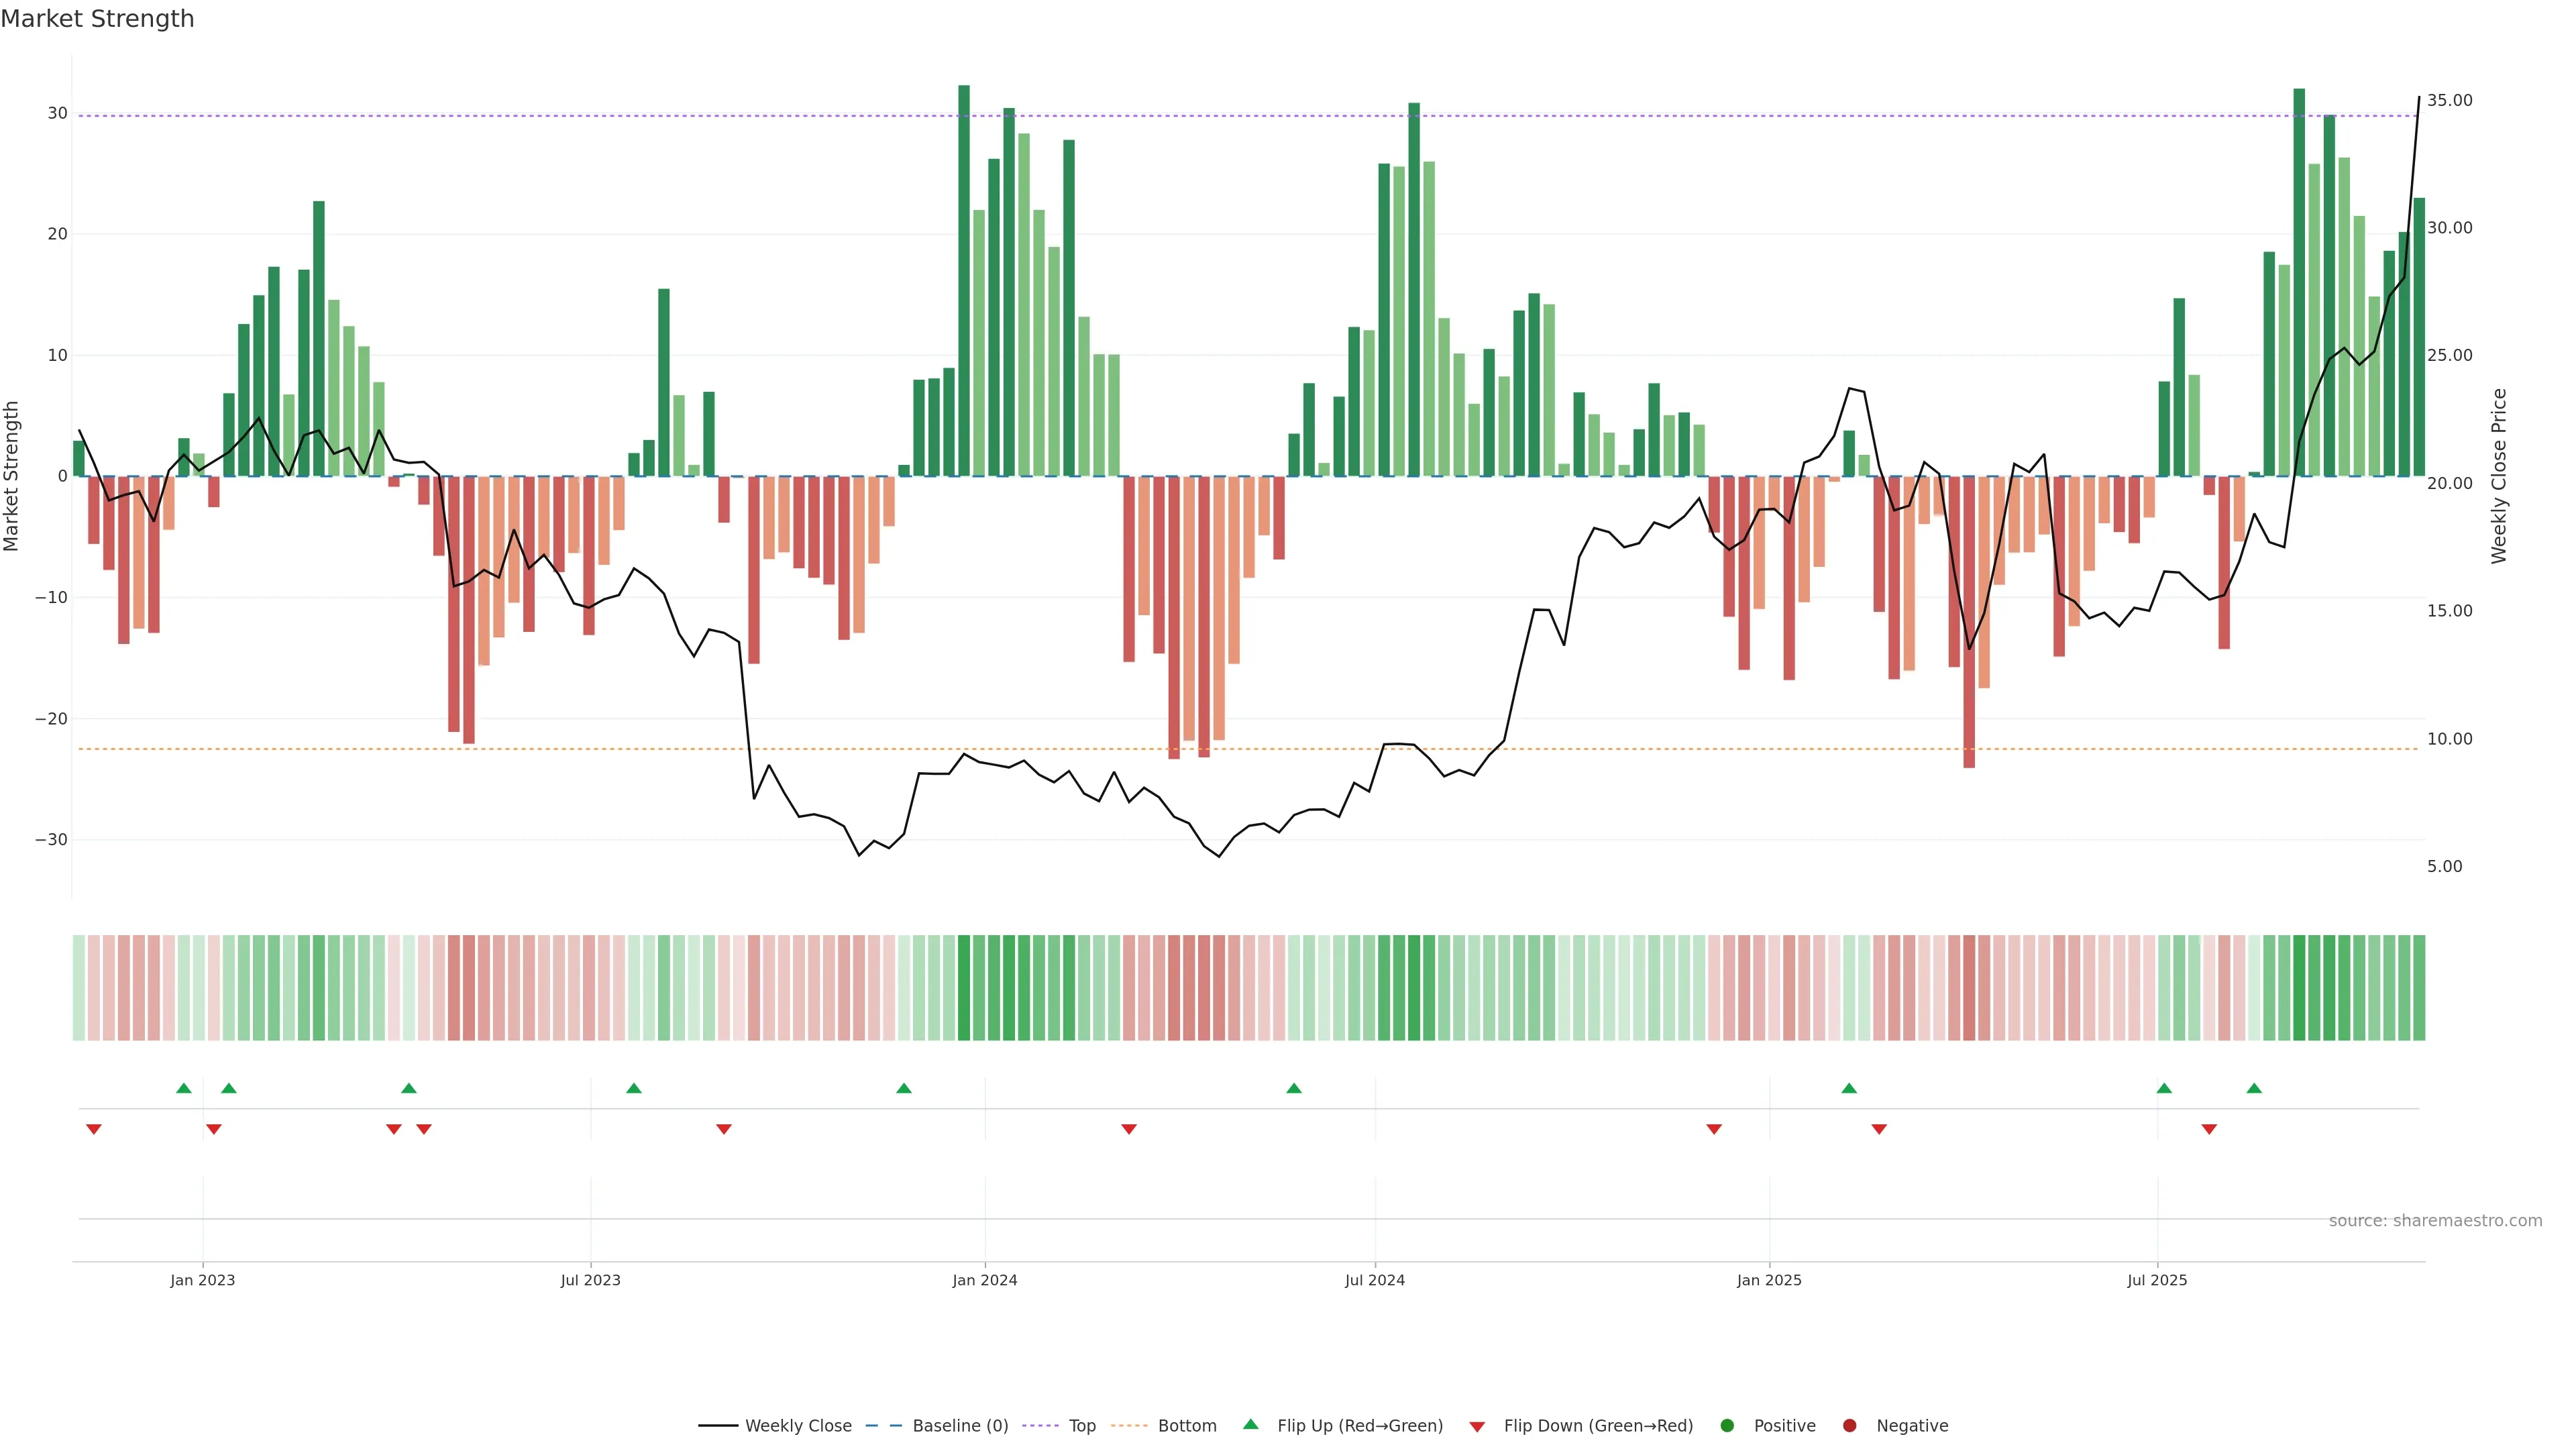Click the first flip-down marker at far left
The width and height of the screenshot is (2576, 1449).
(x=94, y=1129)
